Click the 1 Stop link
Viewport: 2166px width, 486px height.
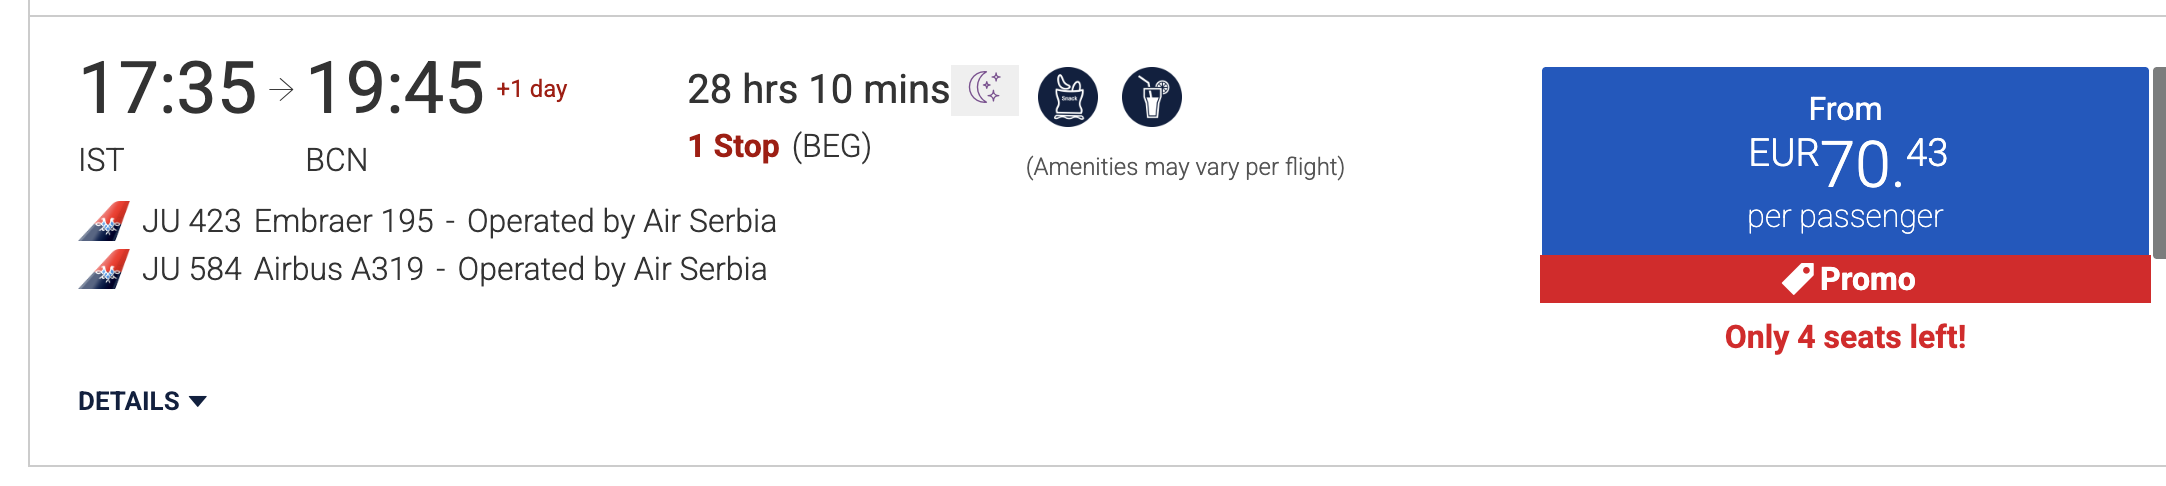coord(734,147)
